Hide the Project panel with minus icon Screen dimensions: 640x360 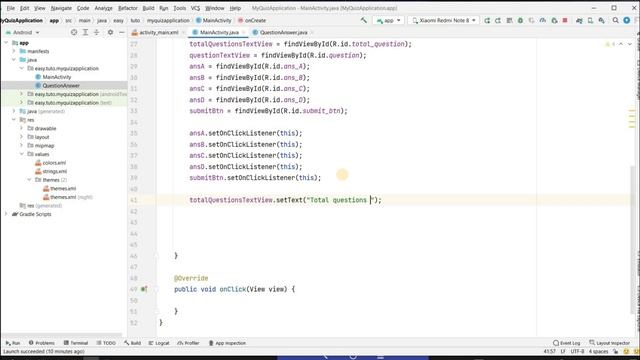[x=122, y=32]
